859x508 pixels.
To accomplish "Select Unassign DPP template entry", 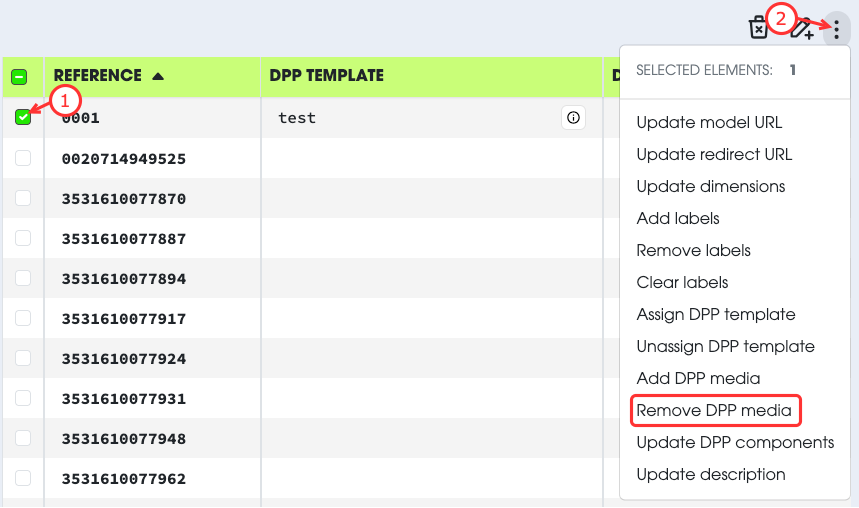I will point(725,346).
